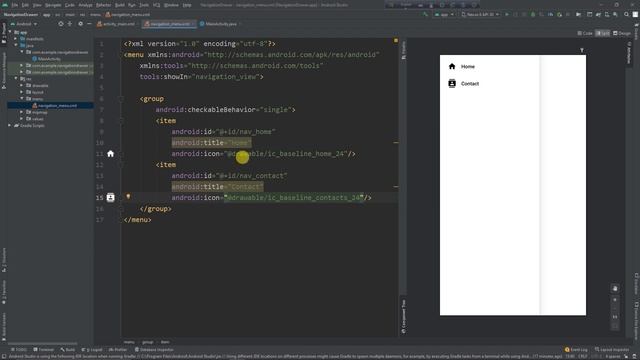Viewport: 640px width, 360px height.
Task: Switch editor to Design view mode
Action: click(x=622, y=33)
